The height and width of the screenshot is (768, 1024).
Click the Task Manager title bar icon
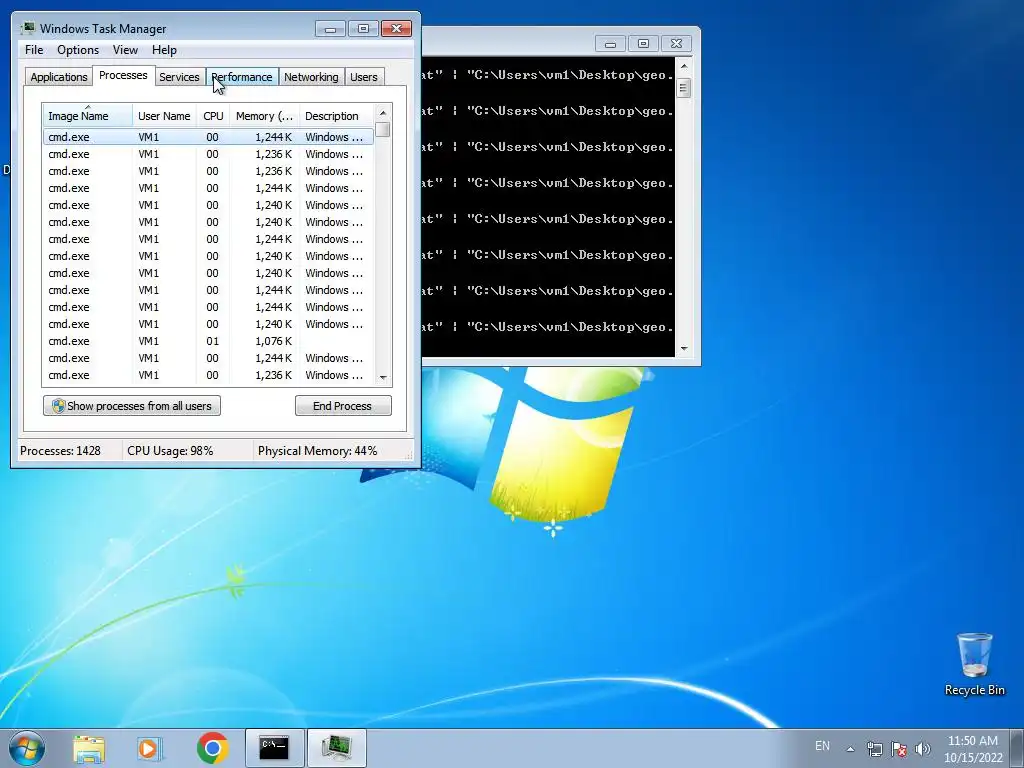(27, 28)
